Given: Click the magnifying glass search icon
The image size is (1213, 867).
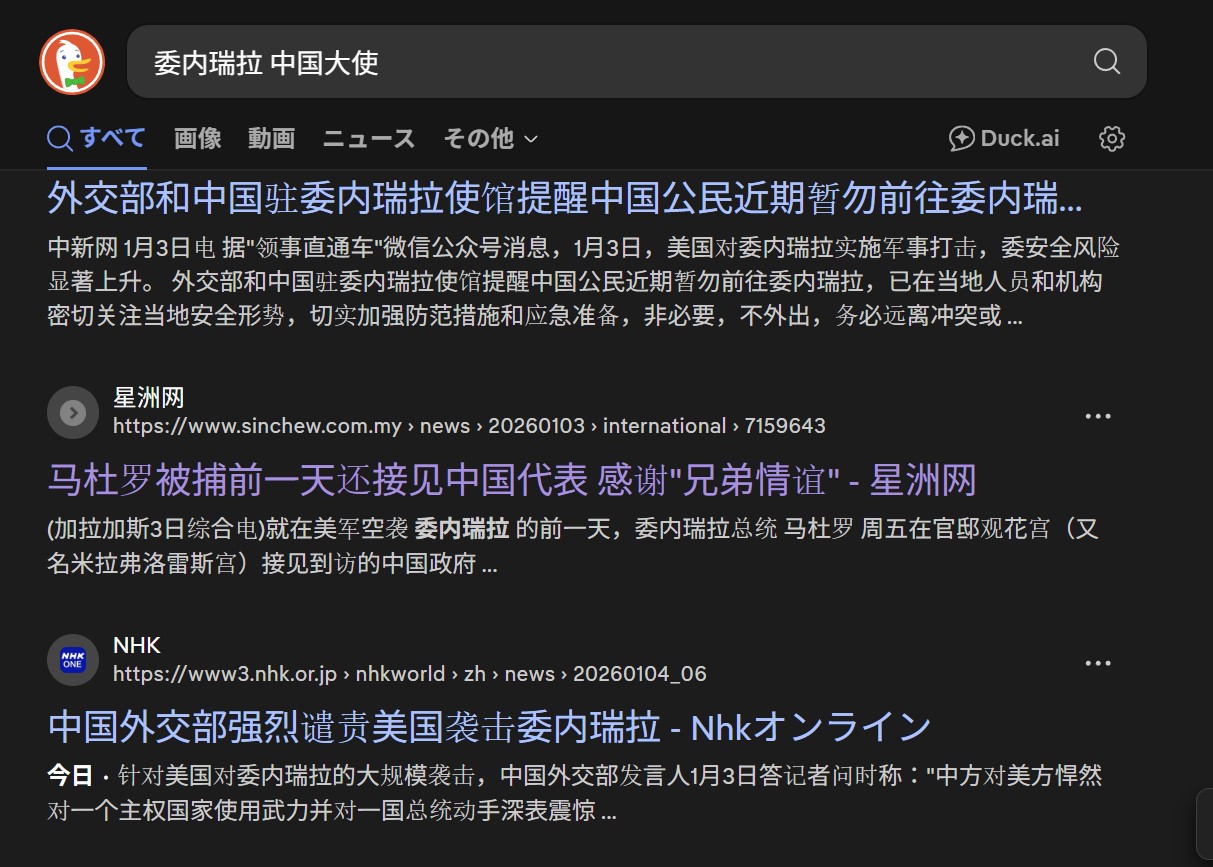Looking at the screenshot, I should click(x=1106, y=62).
